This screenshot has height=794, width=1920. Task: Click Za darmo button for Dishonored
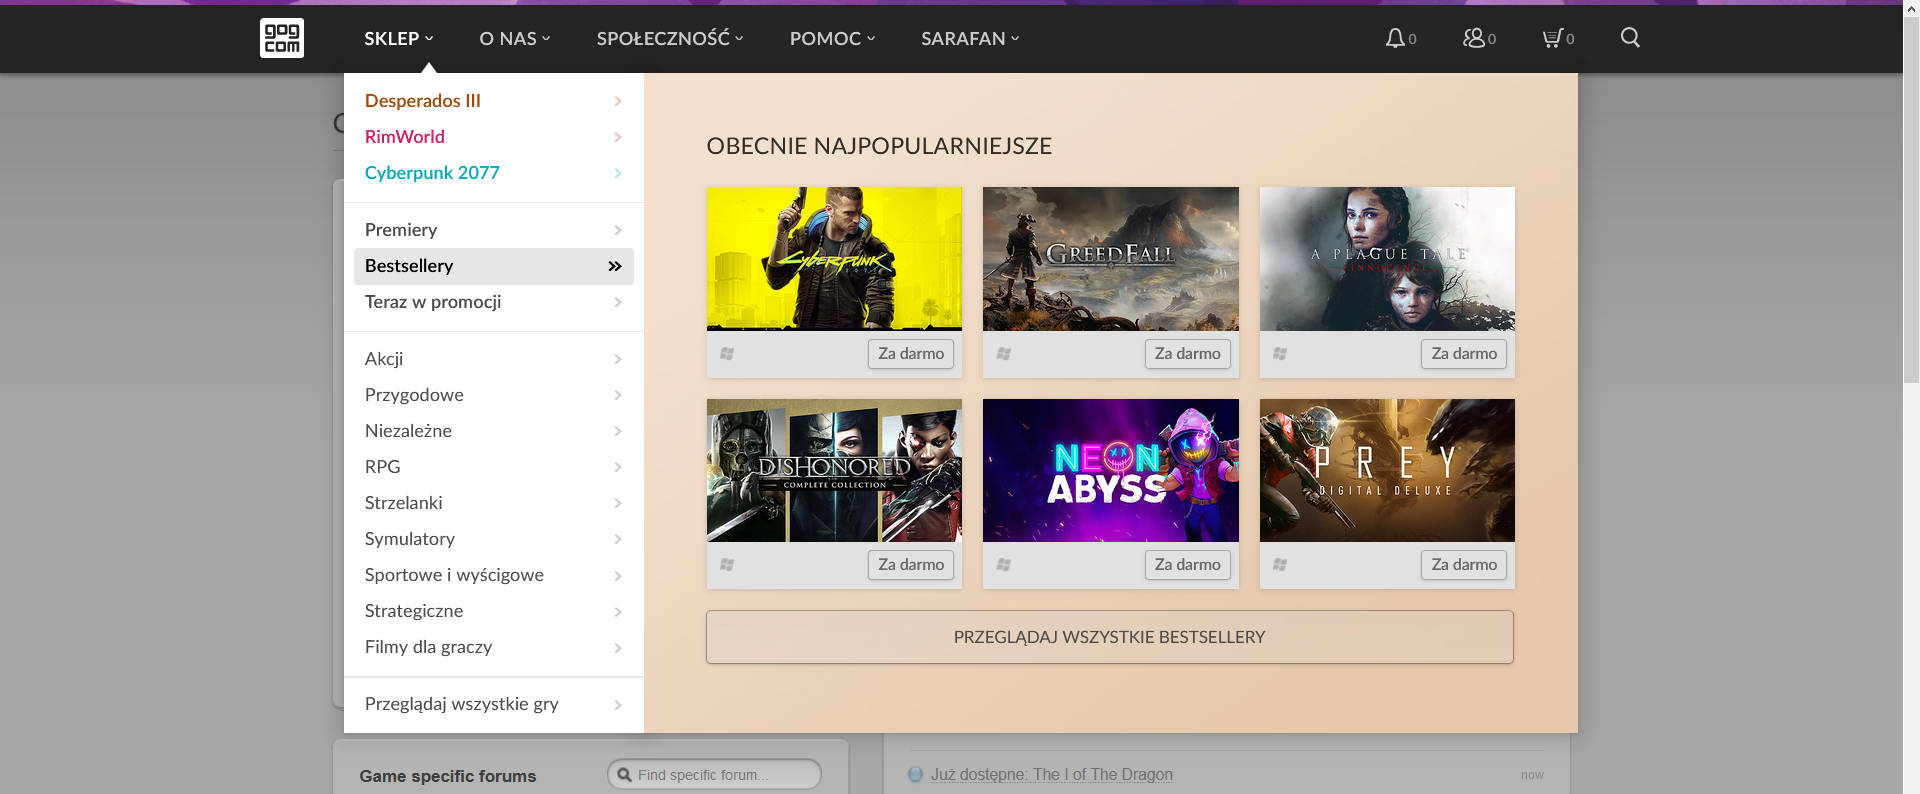pos(911,565)
